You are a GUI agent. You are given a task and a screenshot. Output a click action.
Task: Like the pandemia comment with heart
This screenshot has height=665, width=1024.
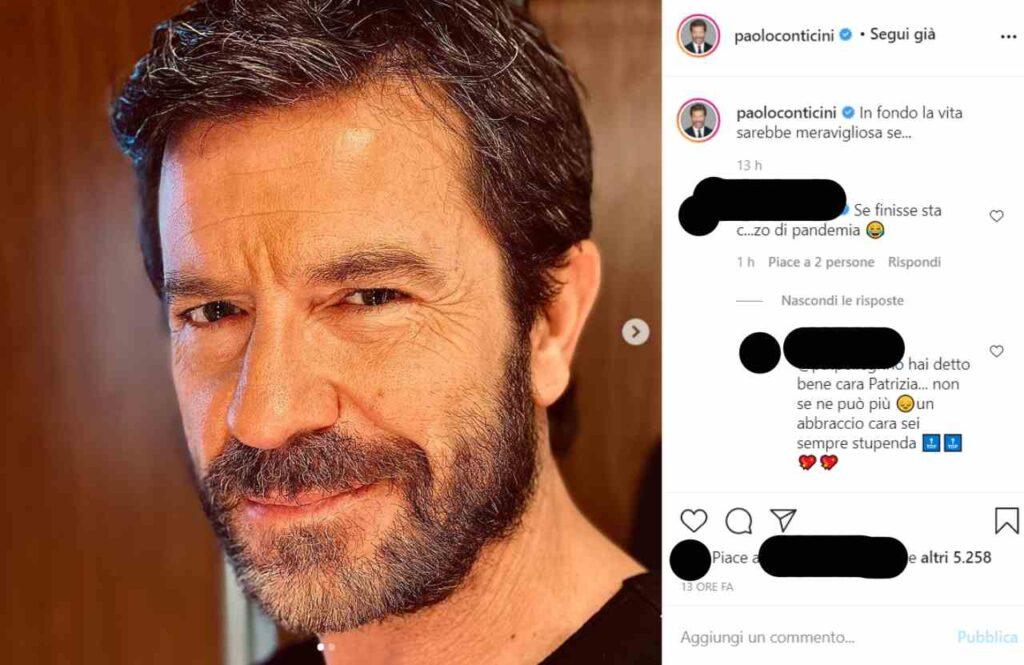[996, 216]
